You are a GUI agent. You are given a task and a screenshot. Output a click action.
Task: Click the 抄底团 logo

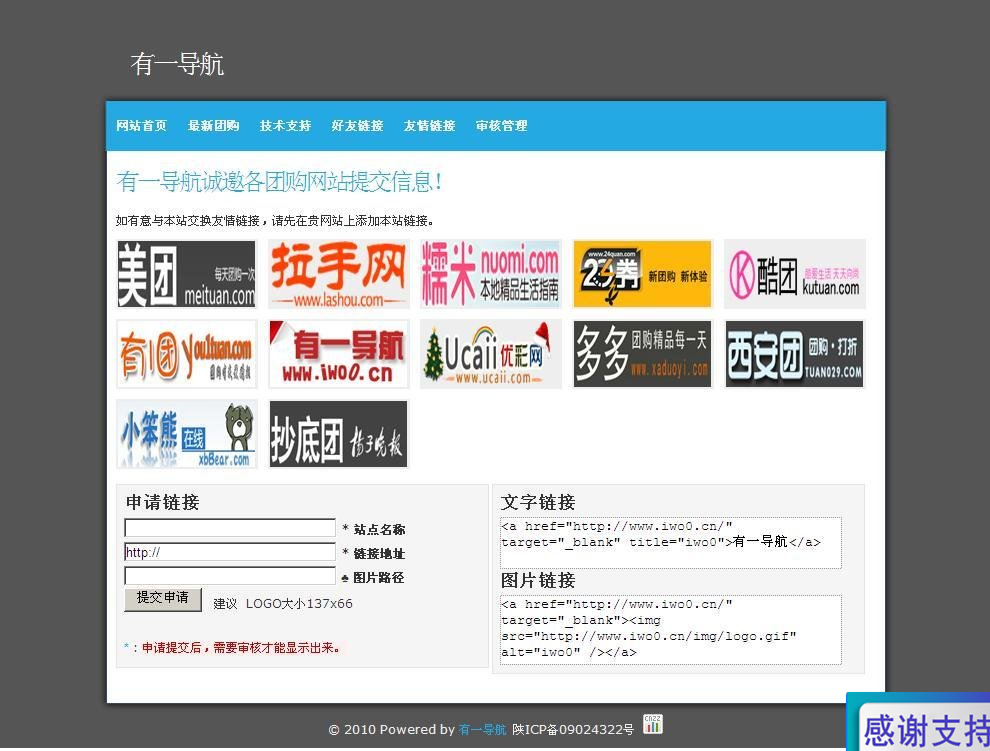[x=338, y=434]
